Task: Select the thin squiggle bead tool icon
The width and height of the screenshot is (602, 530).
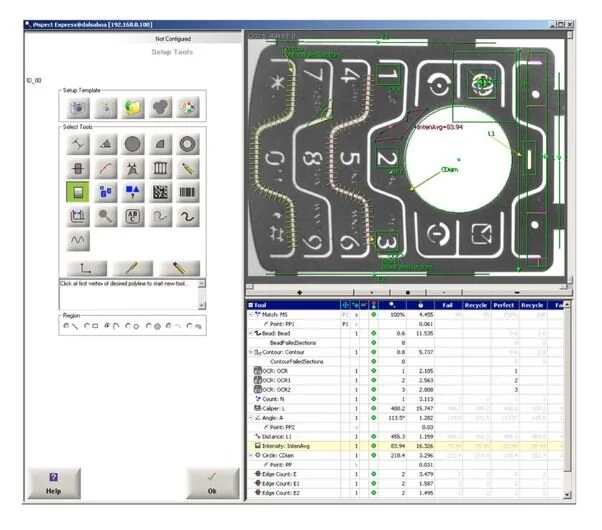Action: click(160, 216)
